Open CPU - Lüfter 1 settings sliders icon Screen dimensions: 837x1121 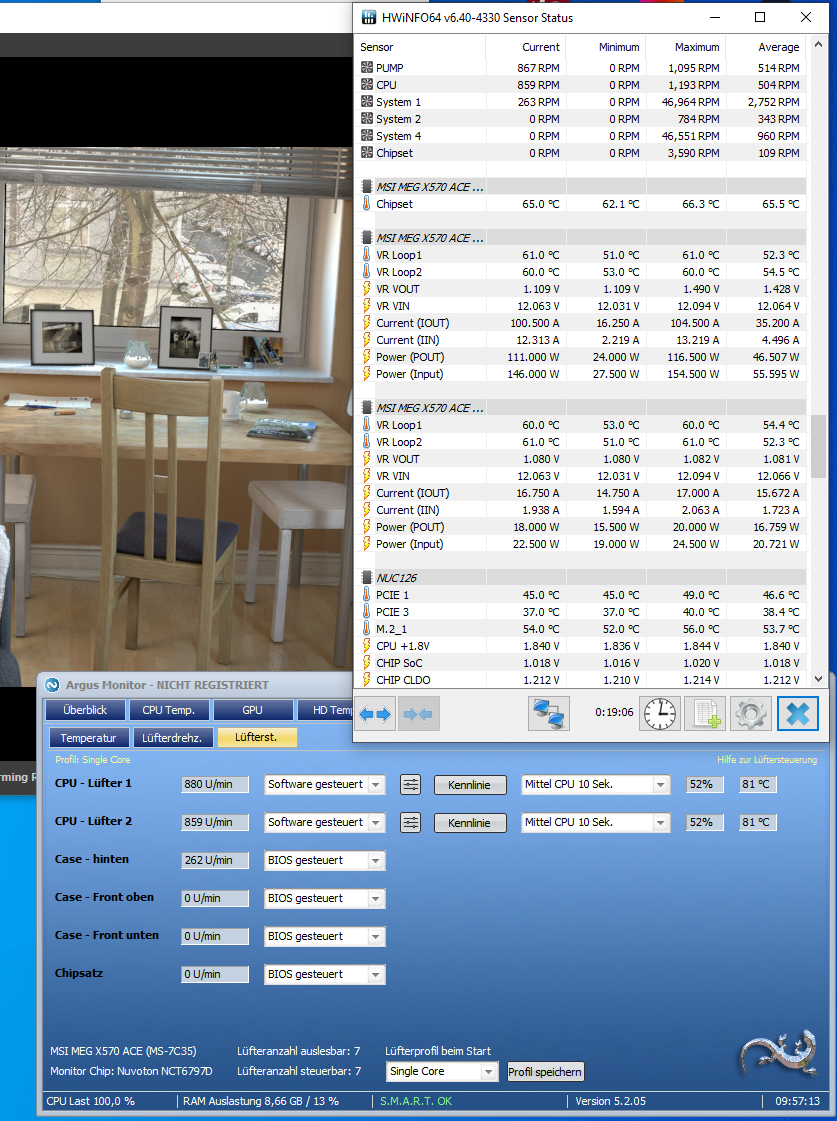tap(410, 784)
